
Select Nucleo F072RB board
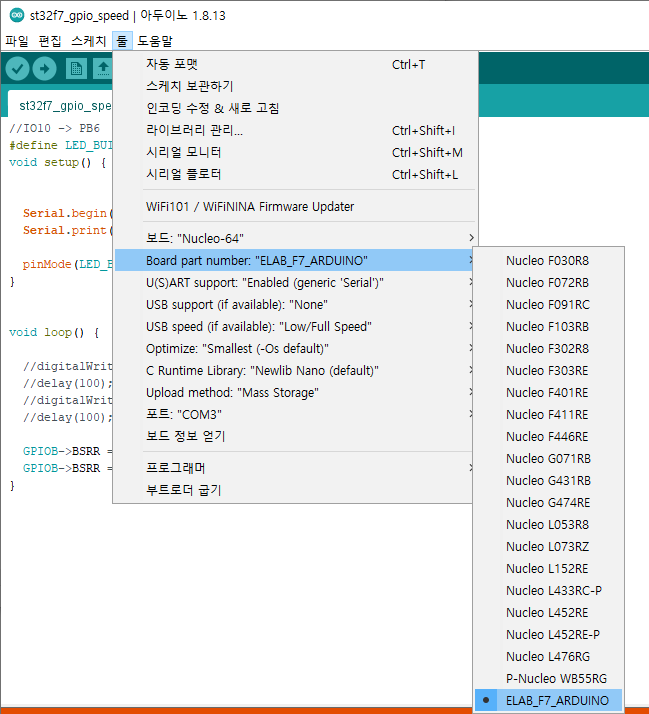[548, 282]
